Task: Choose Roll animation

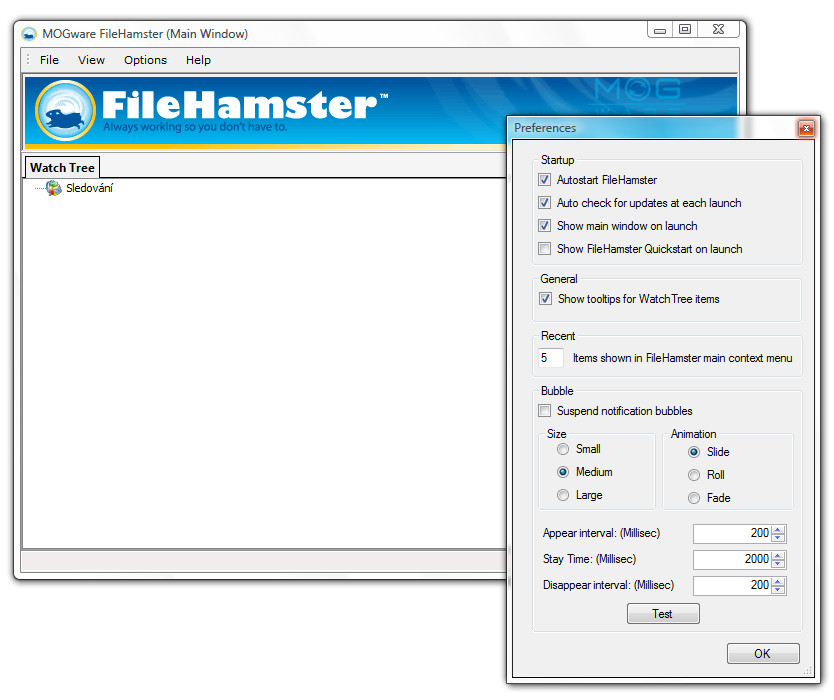Action: click(694, 475)
